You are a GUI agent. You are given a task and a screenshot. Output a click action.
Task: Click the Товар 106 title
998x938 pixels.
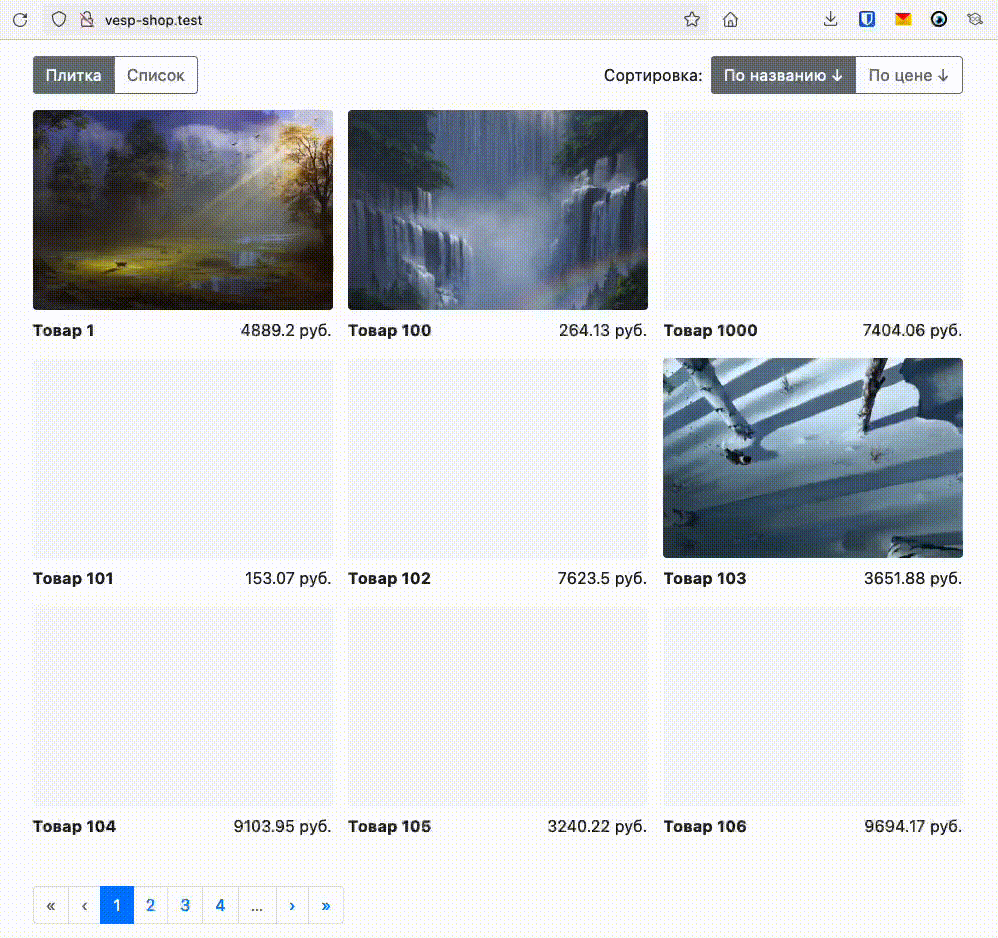[x=705, y=827]
